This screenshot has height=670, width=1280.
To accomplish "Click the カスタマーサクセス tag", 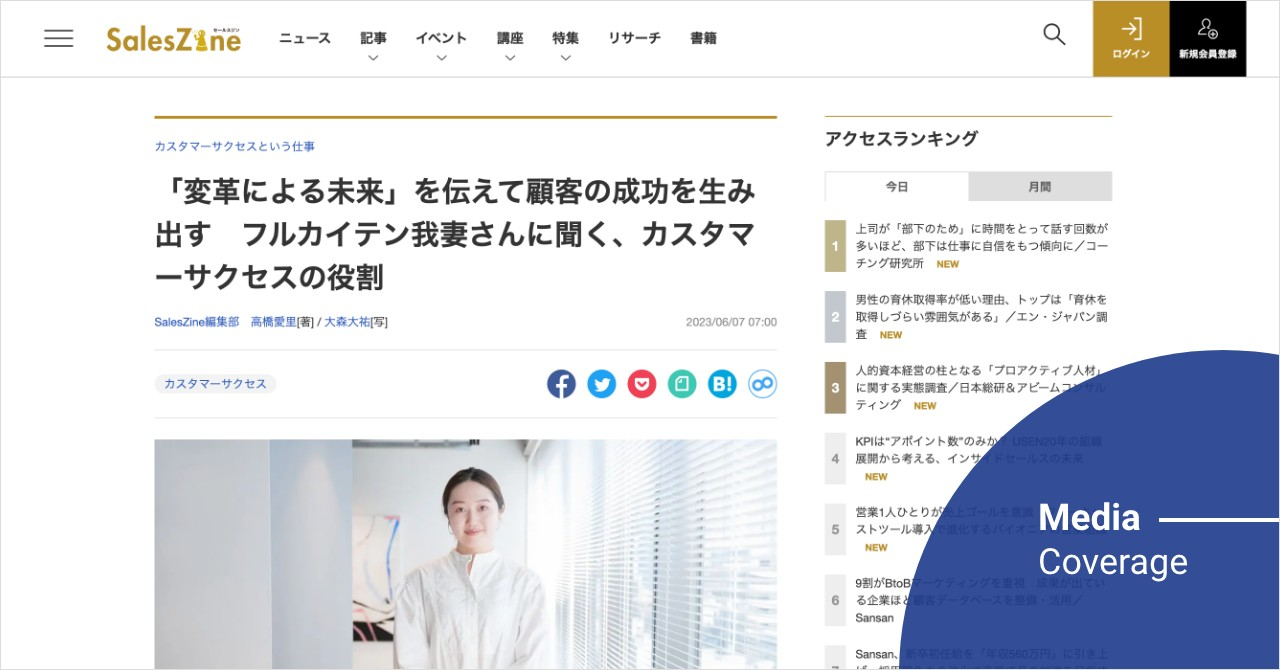I will point(215,384).
